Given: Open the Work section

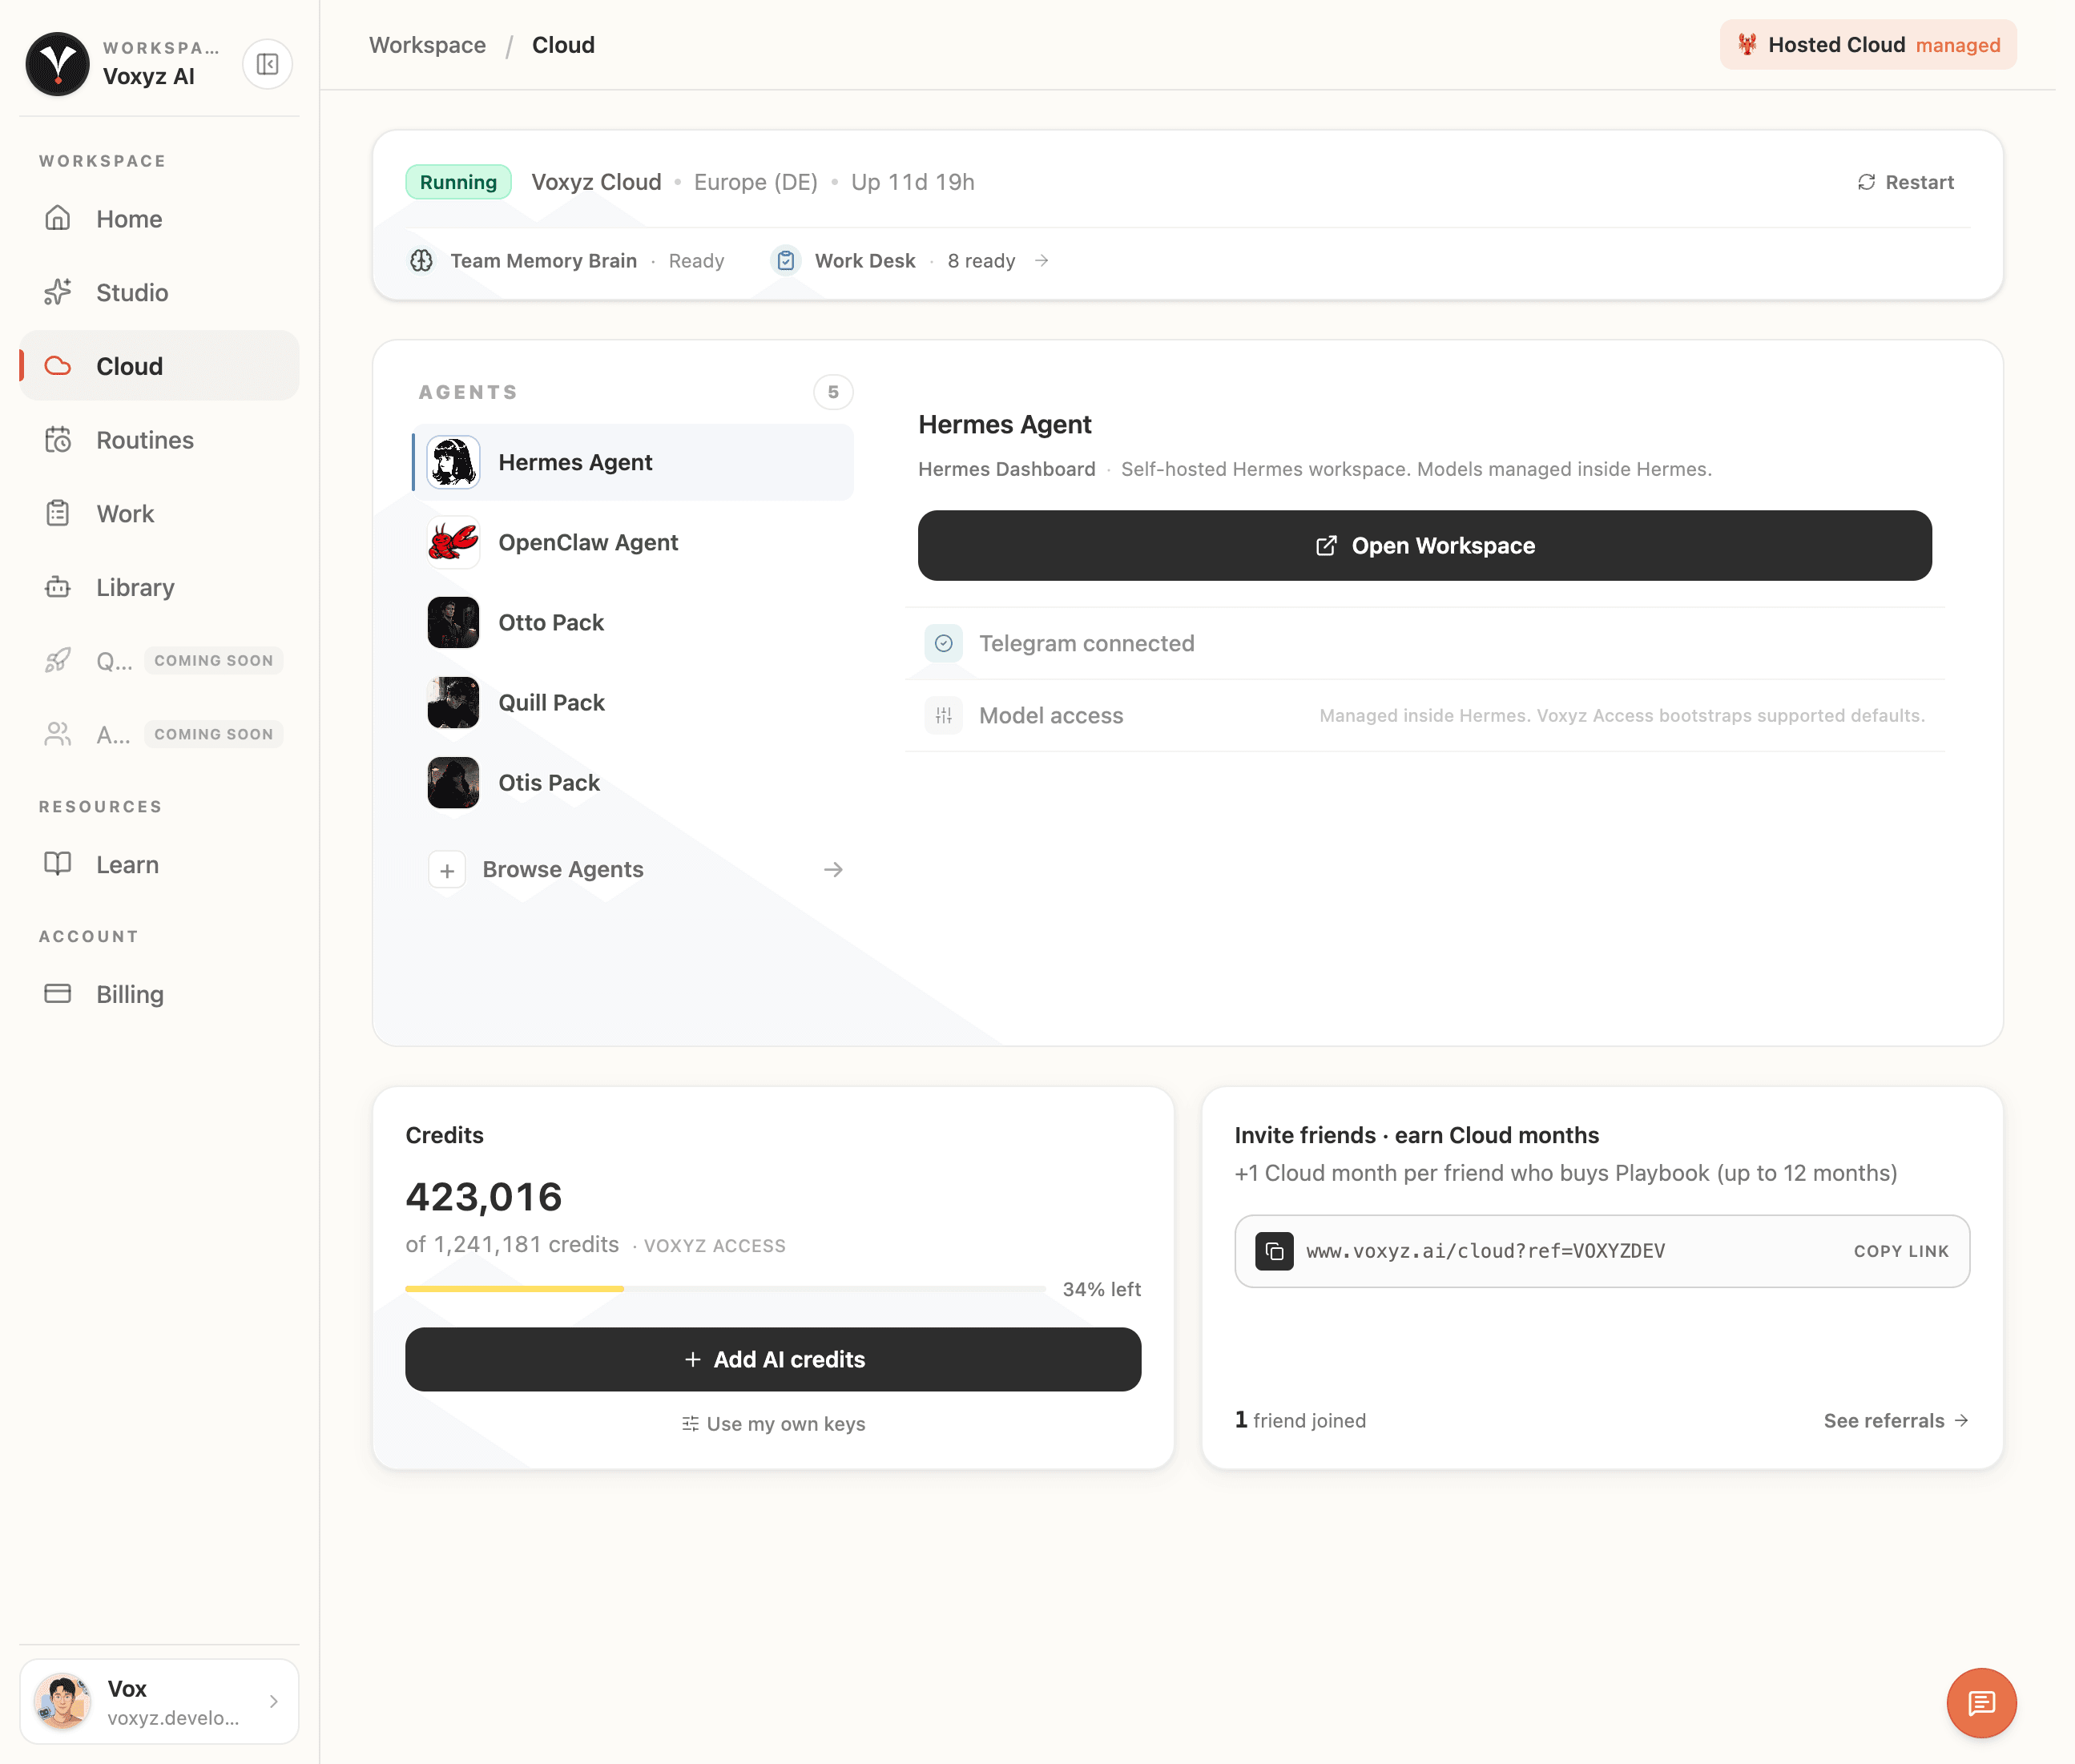Looking at the screenshot, I should tap(159, 514).
